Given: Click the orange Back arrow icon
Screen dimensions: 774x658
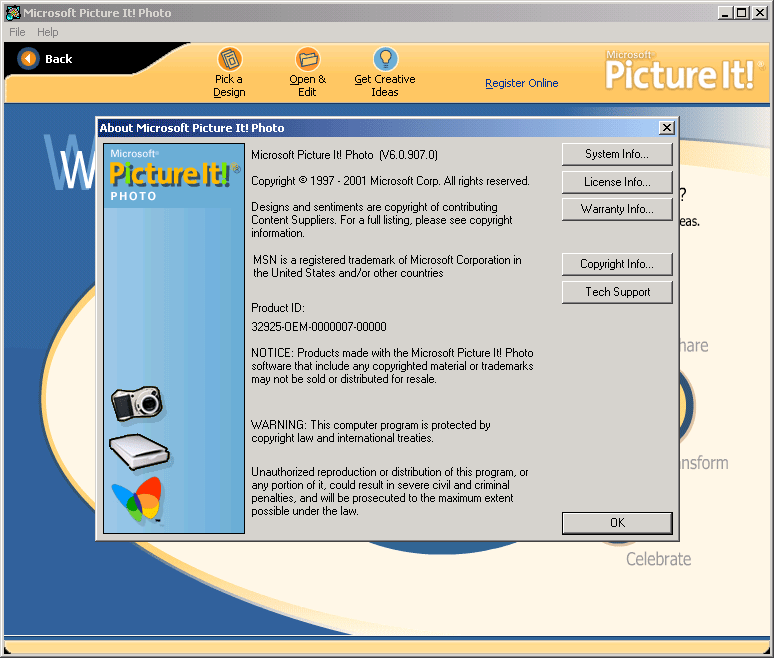Looking at the screenshot, I should point(28,59).
